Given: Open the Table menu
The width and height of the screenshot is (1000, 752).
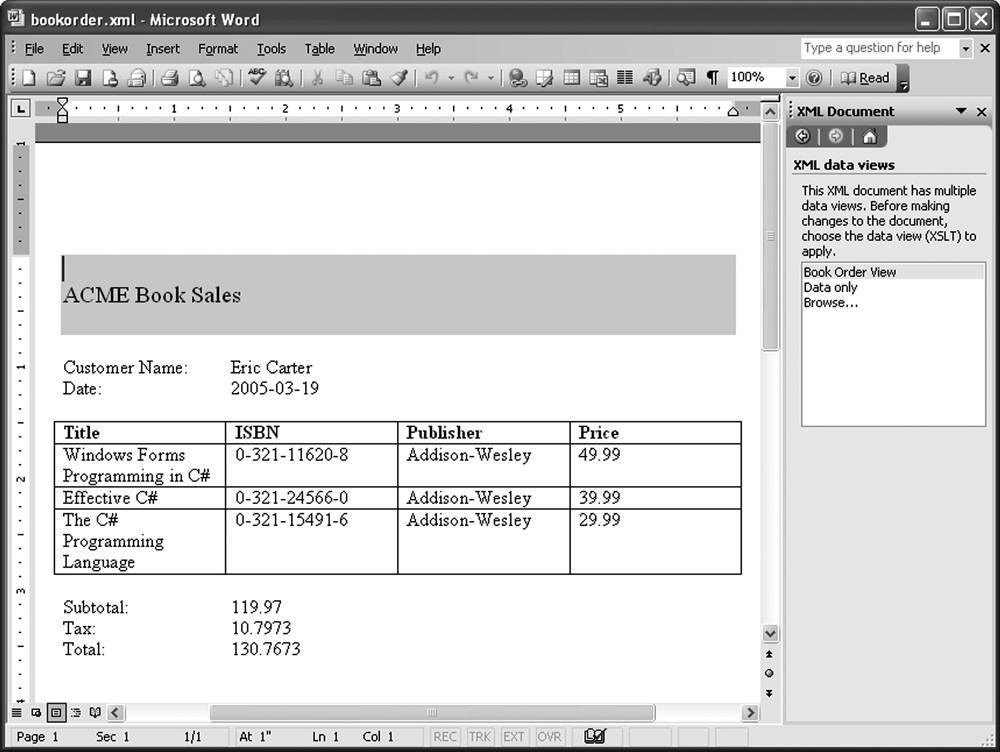Looking at the screenshot, I should click(x=319, y=48).
